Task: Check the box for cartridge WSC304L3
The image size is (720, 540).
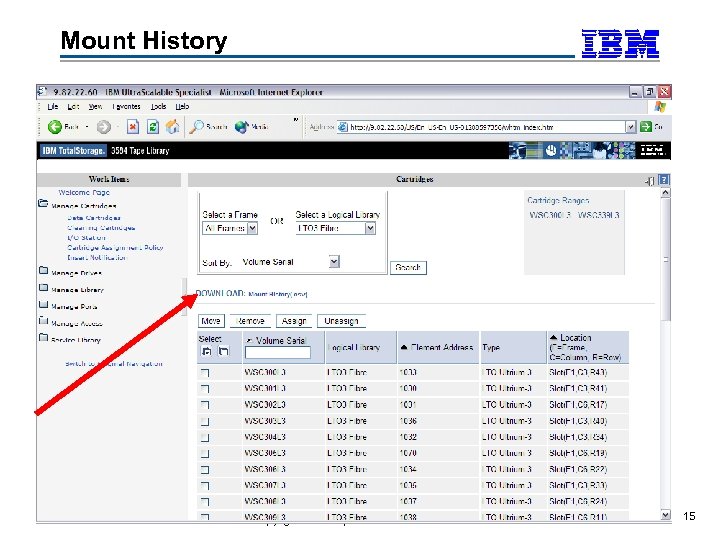Action: 205,437
